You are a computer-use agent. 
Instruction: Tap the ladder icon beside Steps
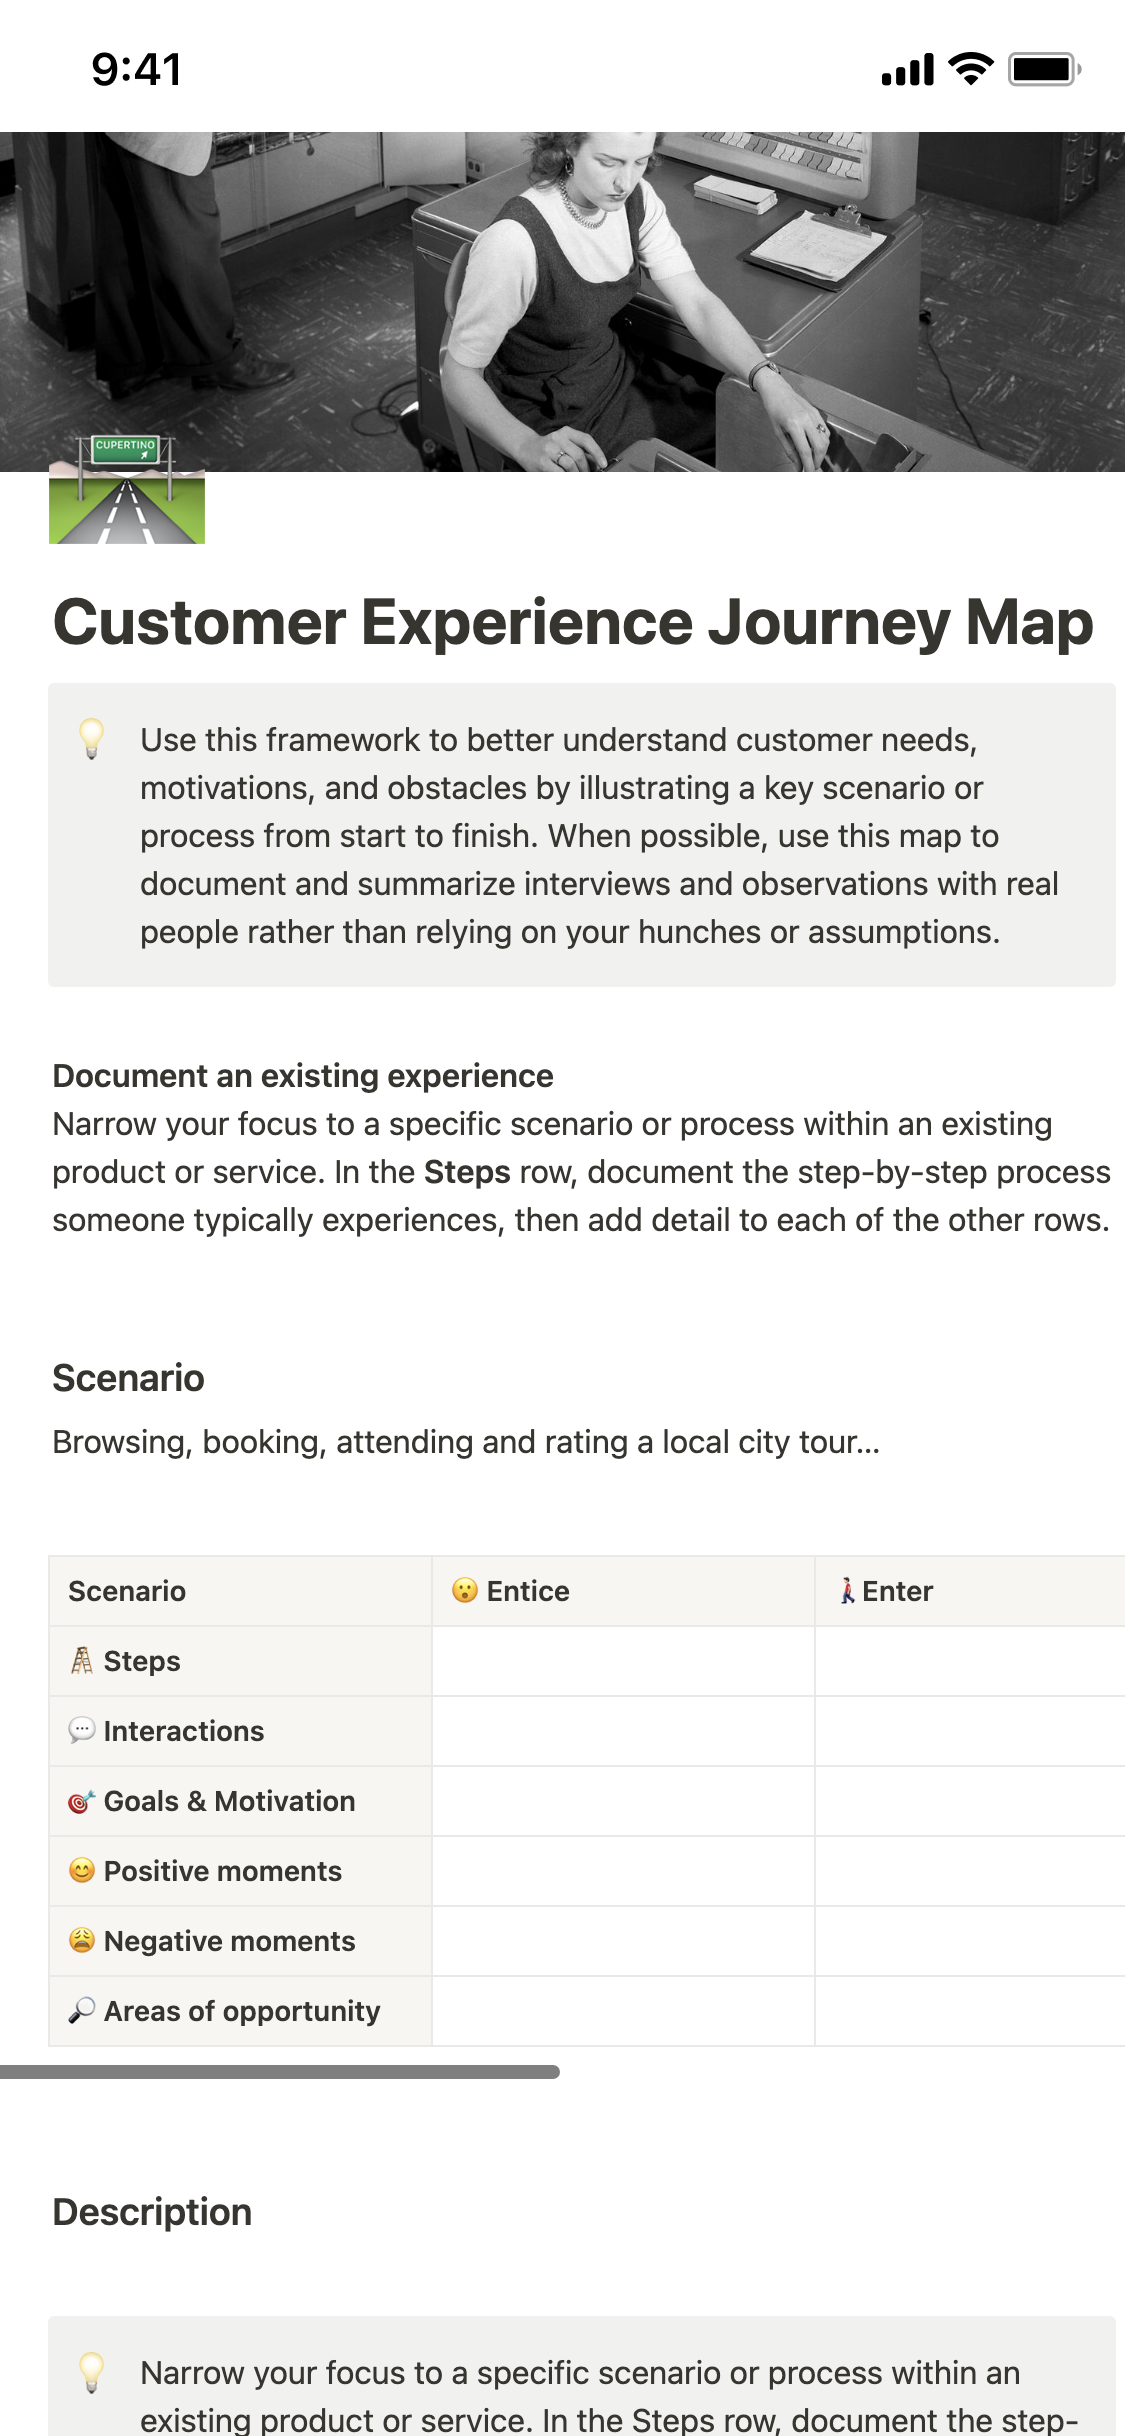tap(82, 1661)
